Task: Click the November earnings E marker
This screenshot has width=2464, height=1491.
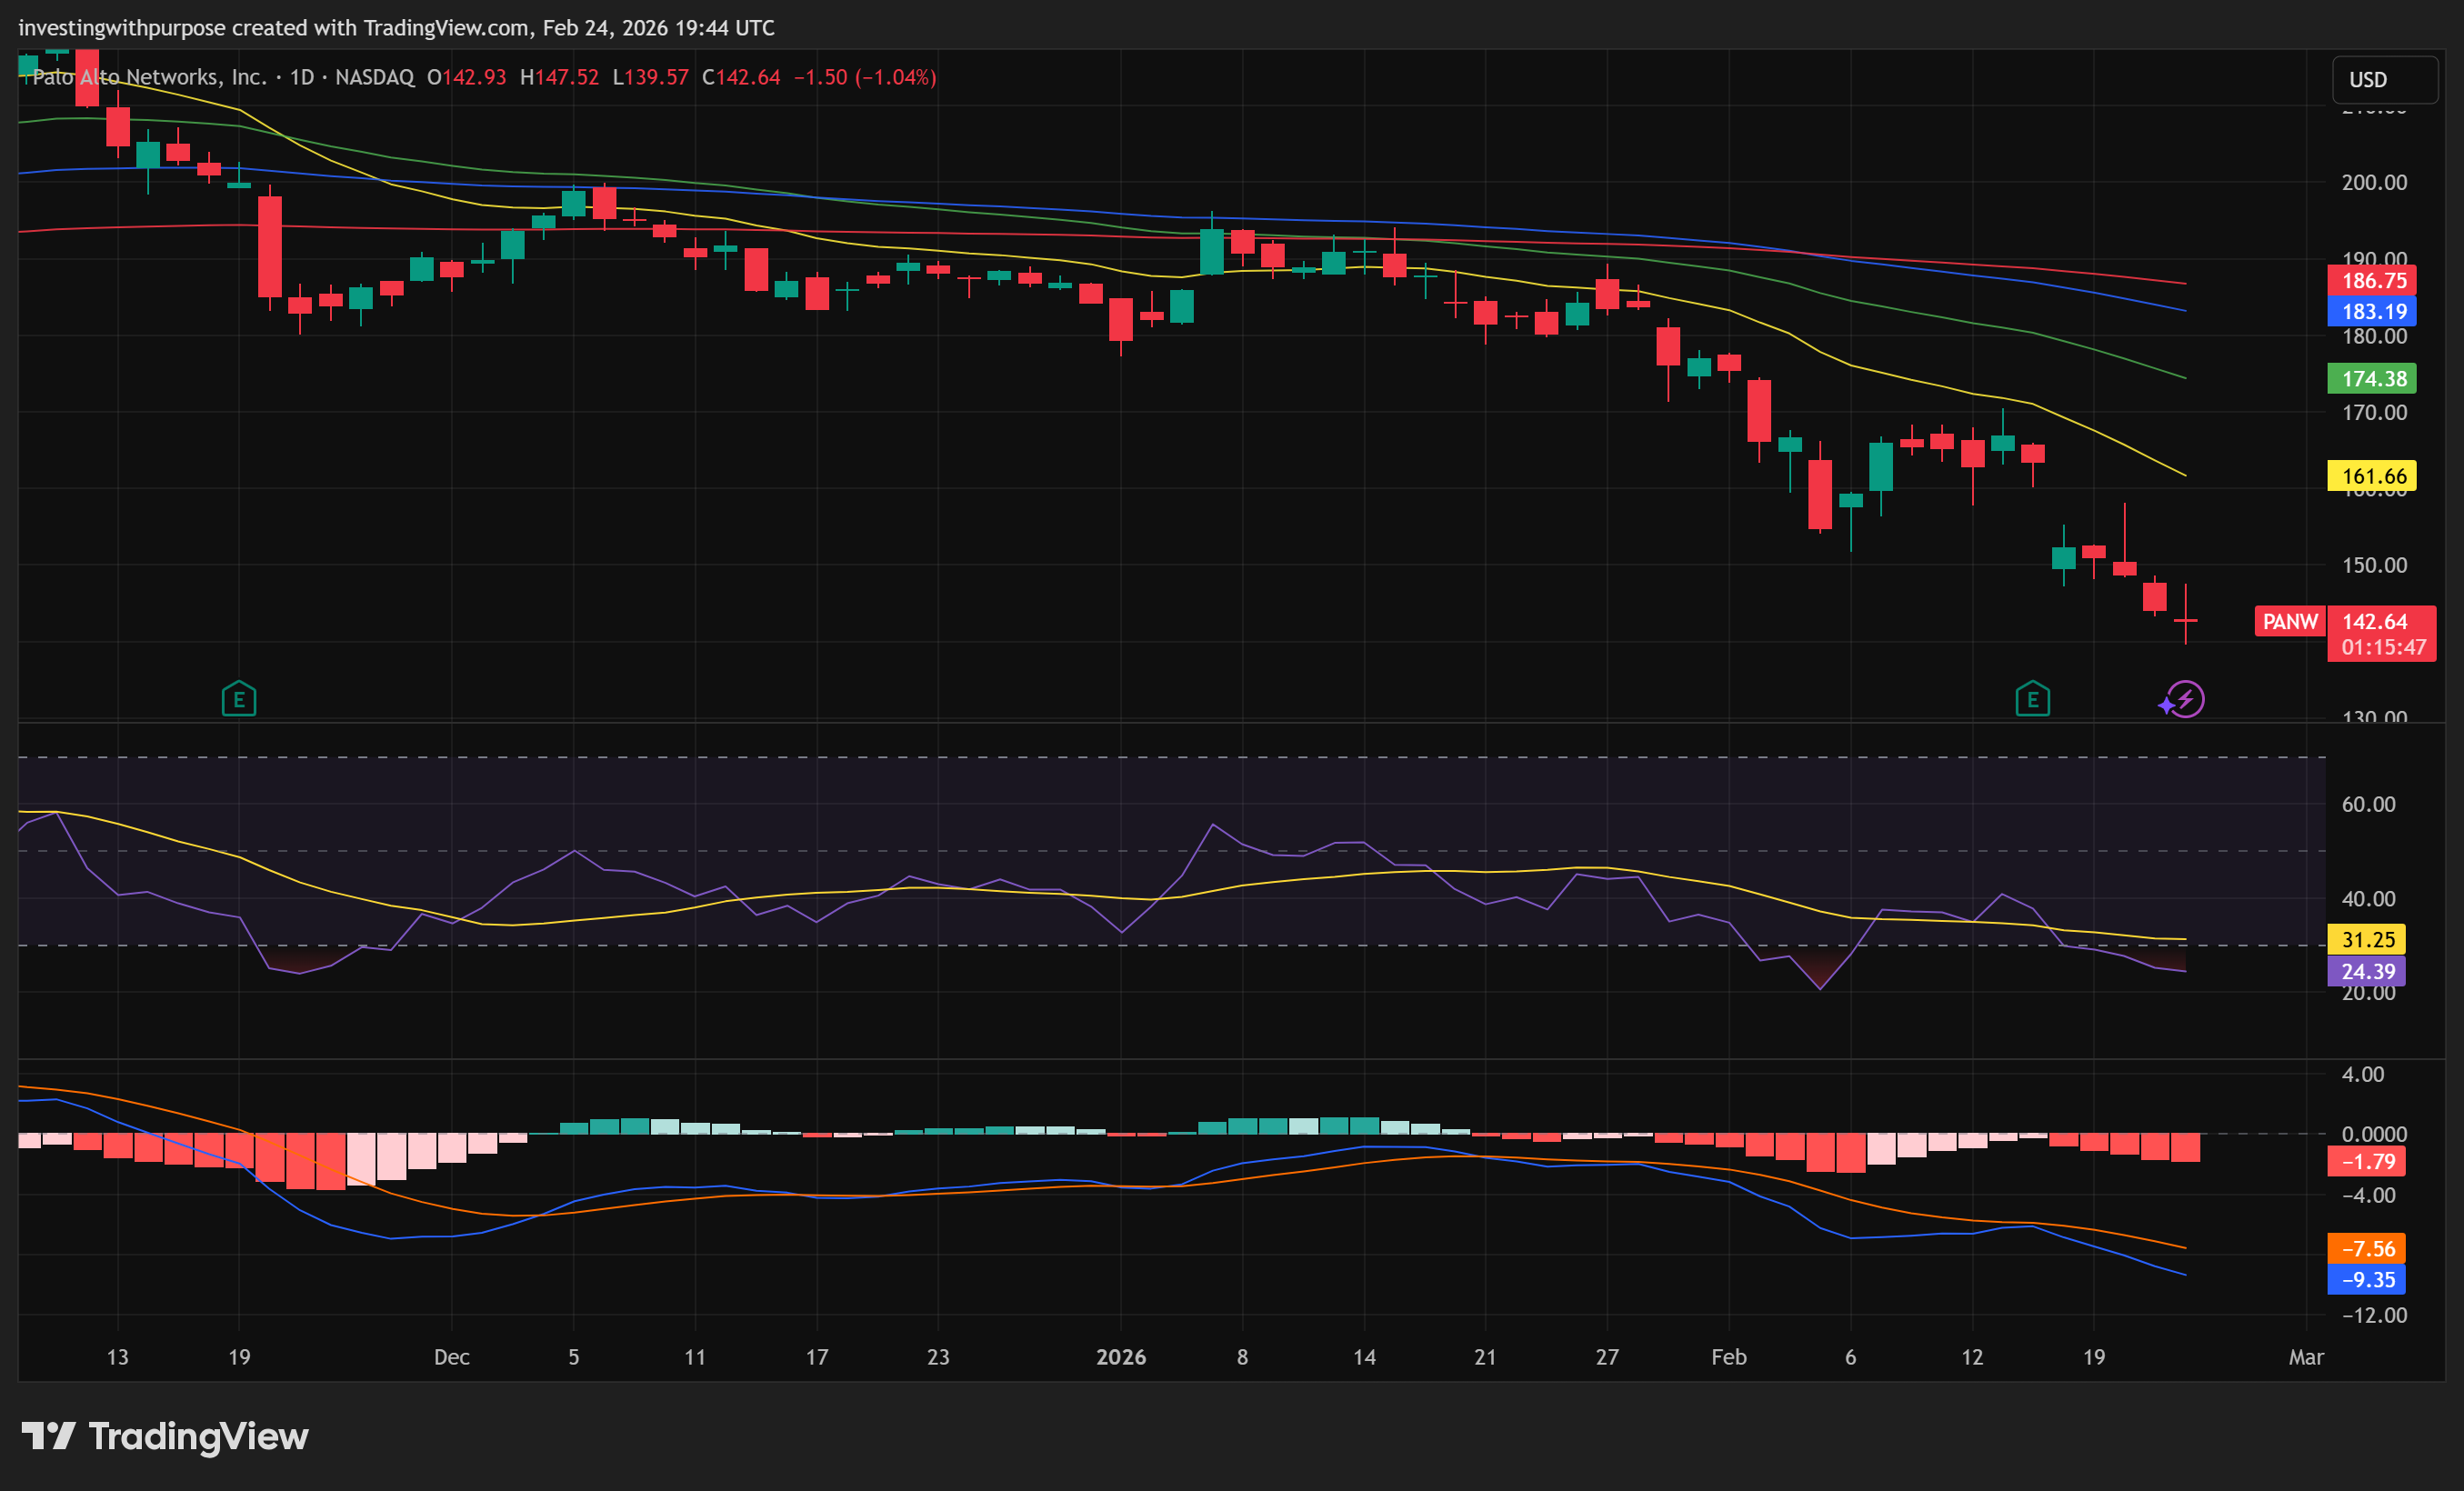Action: point(238,699)
